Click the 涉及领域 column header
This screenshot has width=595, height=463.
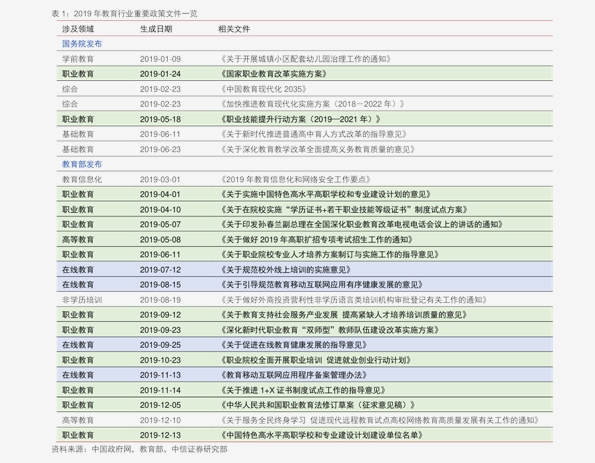(x=78, y=29)
